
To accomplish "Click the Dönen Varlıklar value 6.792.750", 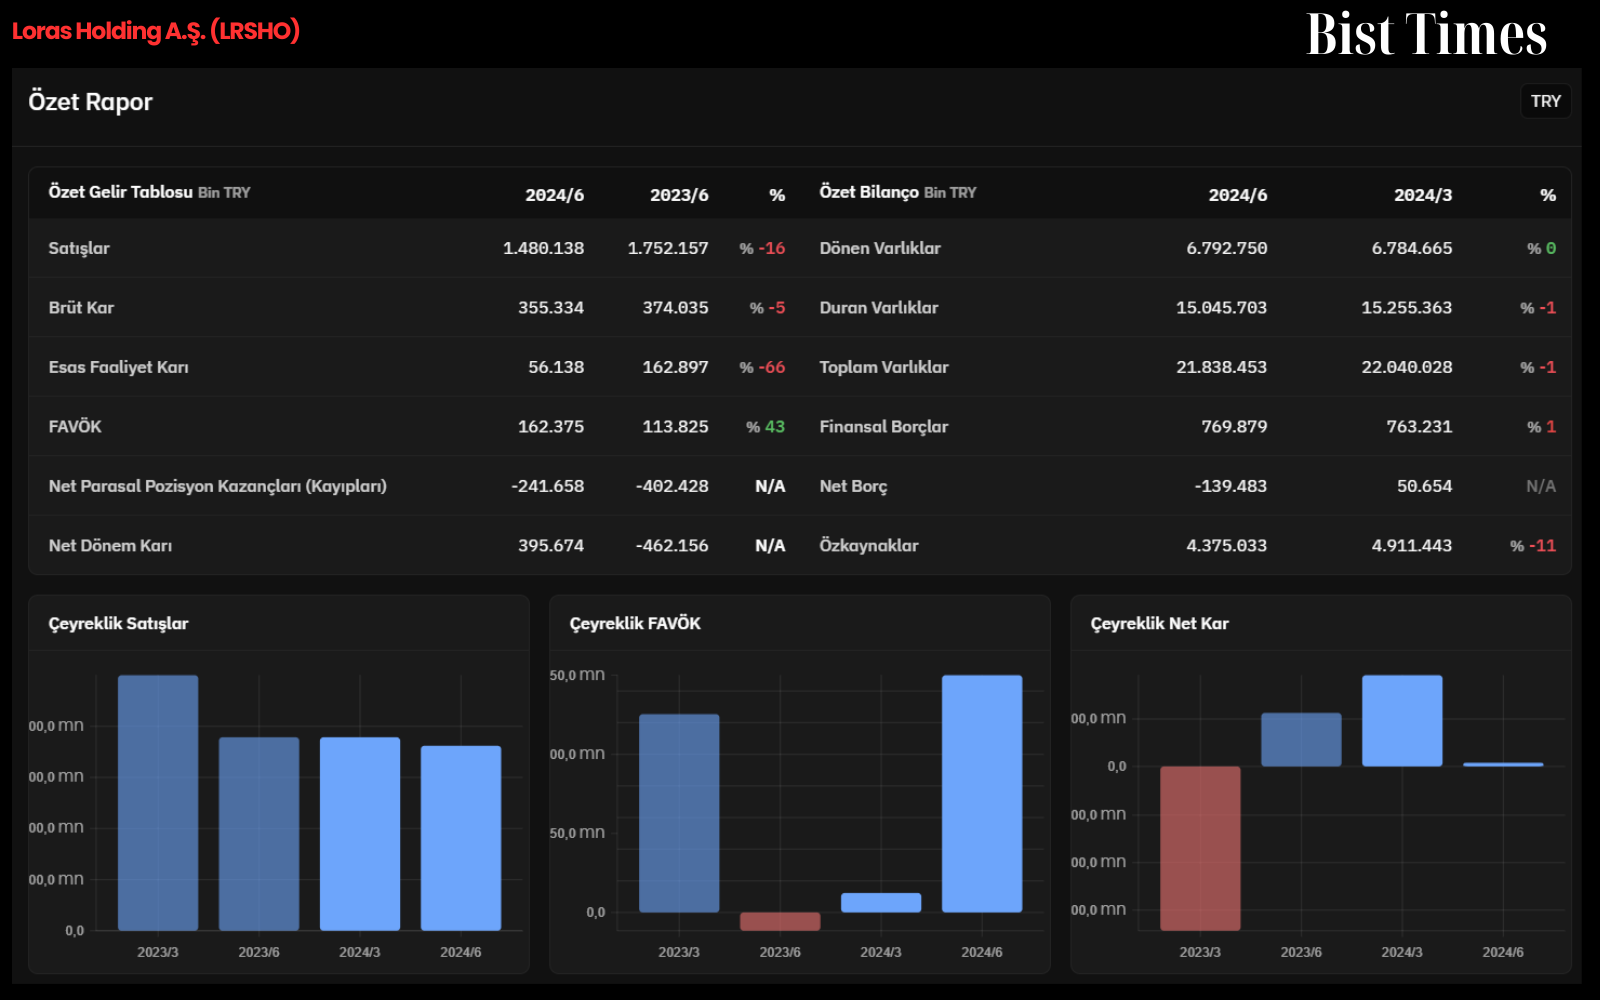I will (1226, 248).
